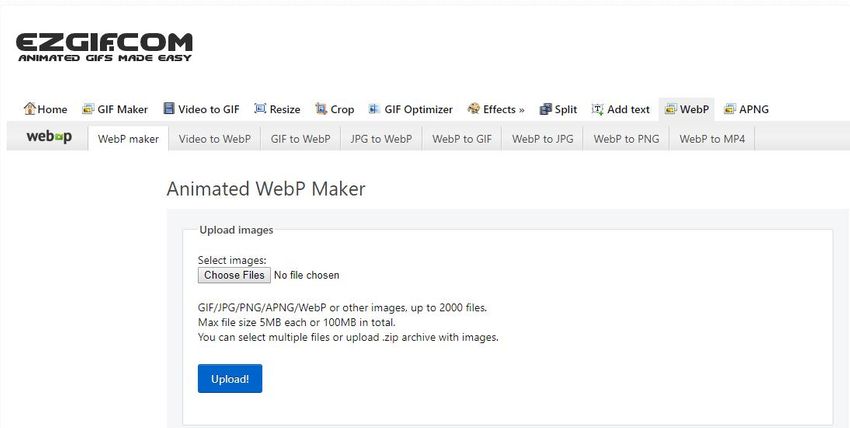Open the GIF Optimizer tool
The height and width of the screenshot is (428, 850).
410,109
